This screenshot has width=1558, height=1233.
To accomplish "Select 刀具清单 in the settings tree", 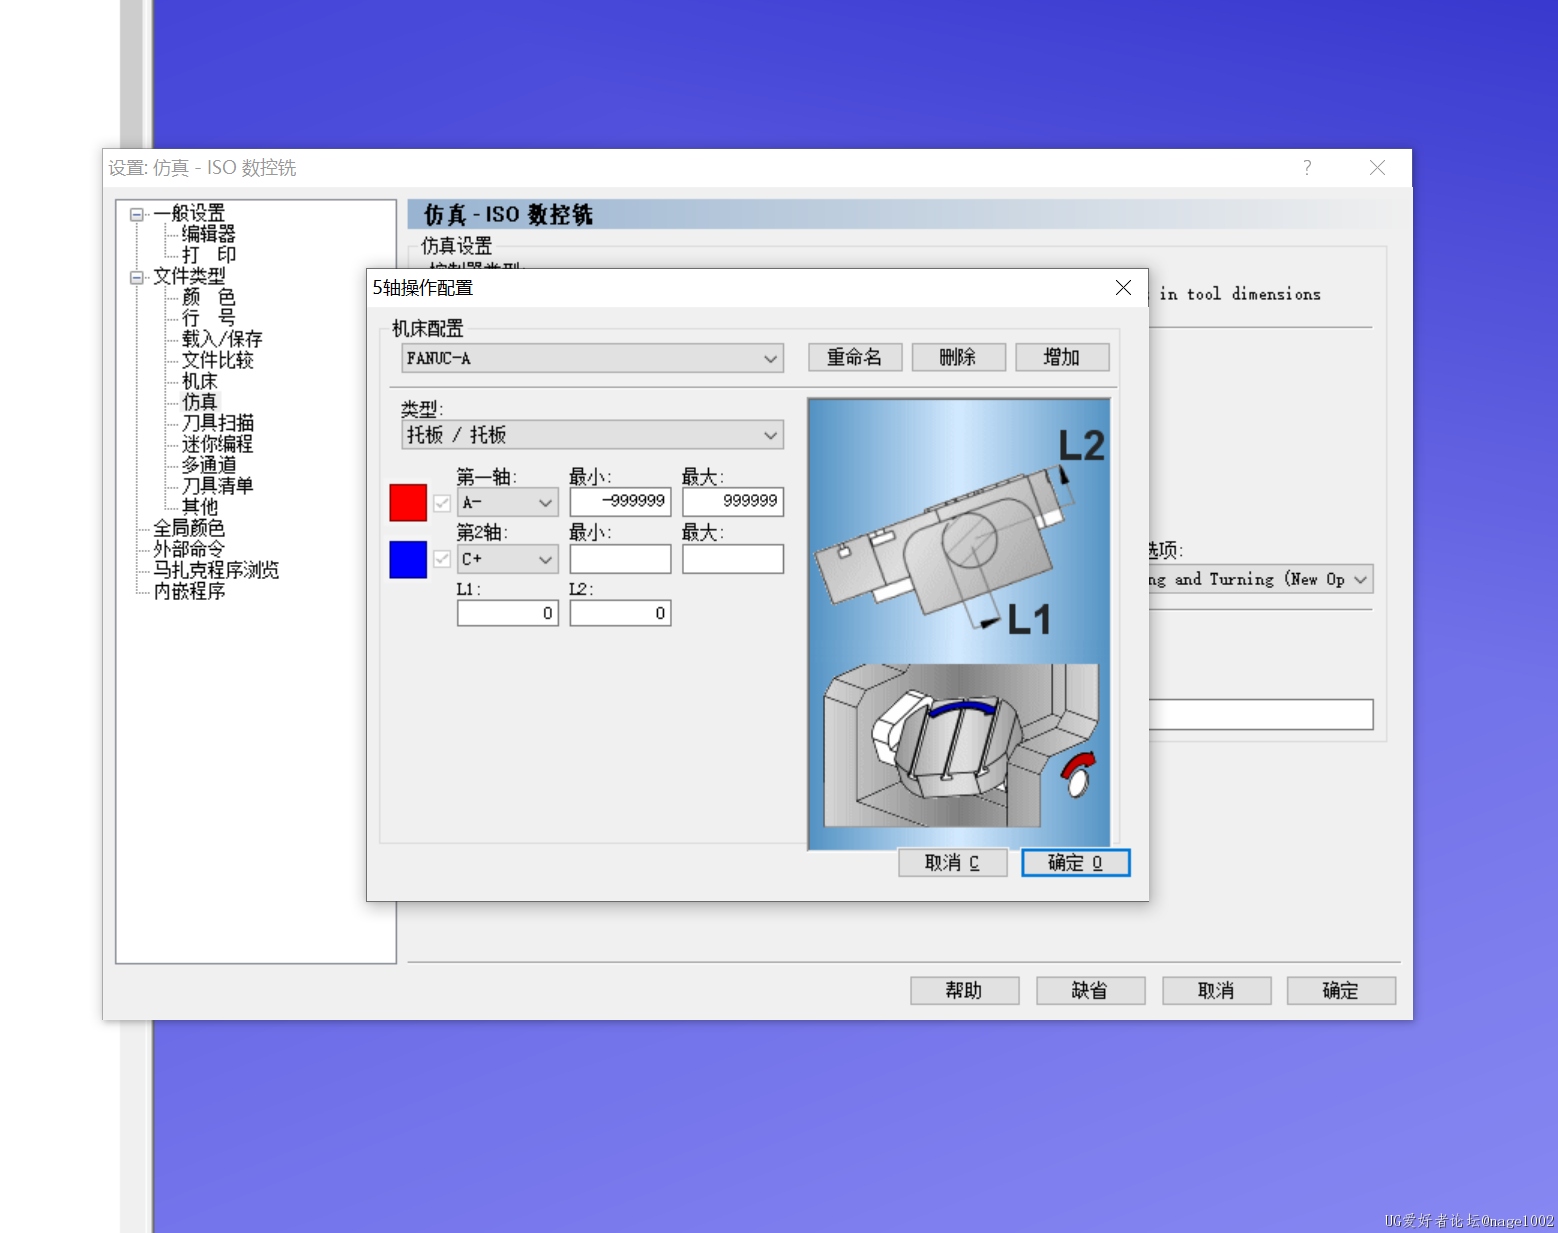I will (217, 486).
